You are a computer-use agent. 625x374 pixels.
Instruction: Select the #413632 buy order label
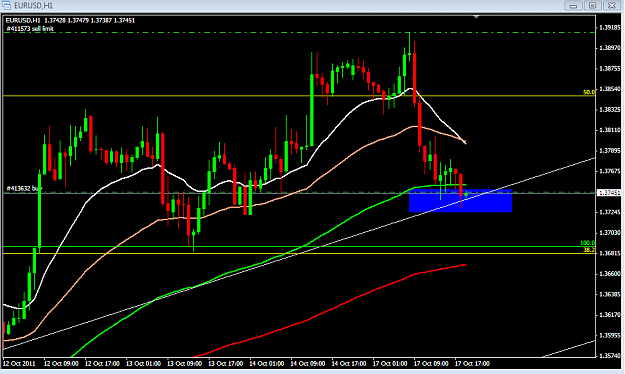pyautogui.click(x=24, y=188)
